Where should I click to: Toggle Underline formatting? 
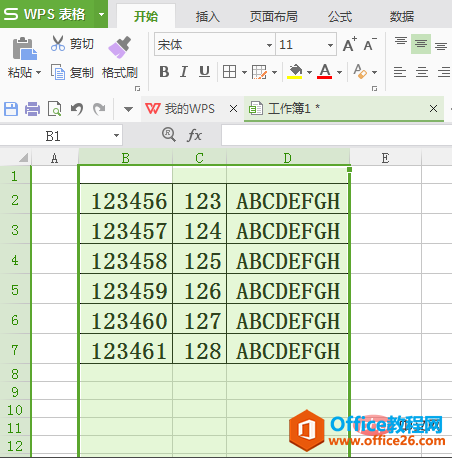(x=204, y=72)
